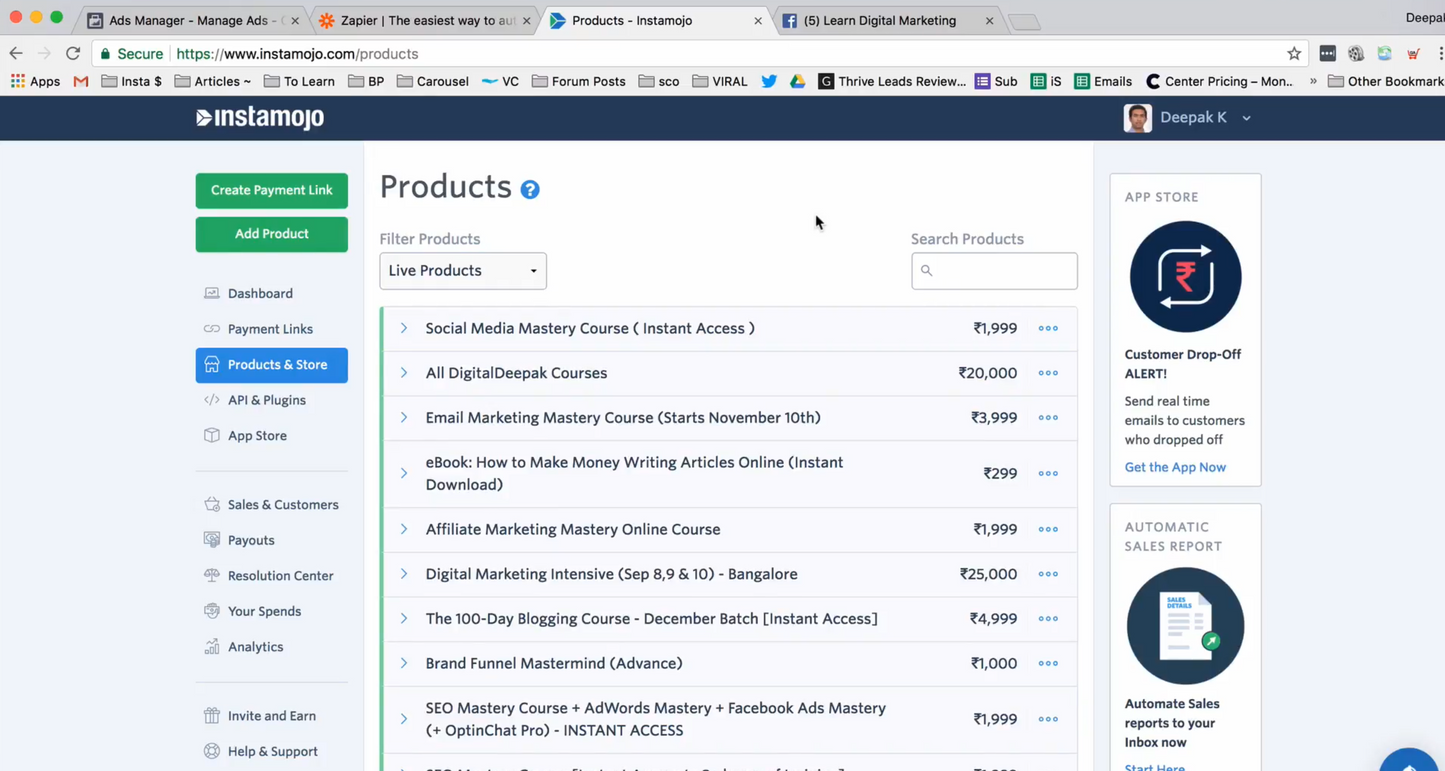Screen dimensions: 1445x771
Task: Click the Customer Drop-Off app rupee icon
Action: click(1185, 277)
